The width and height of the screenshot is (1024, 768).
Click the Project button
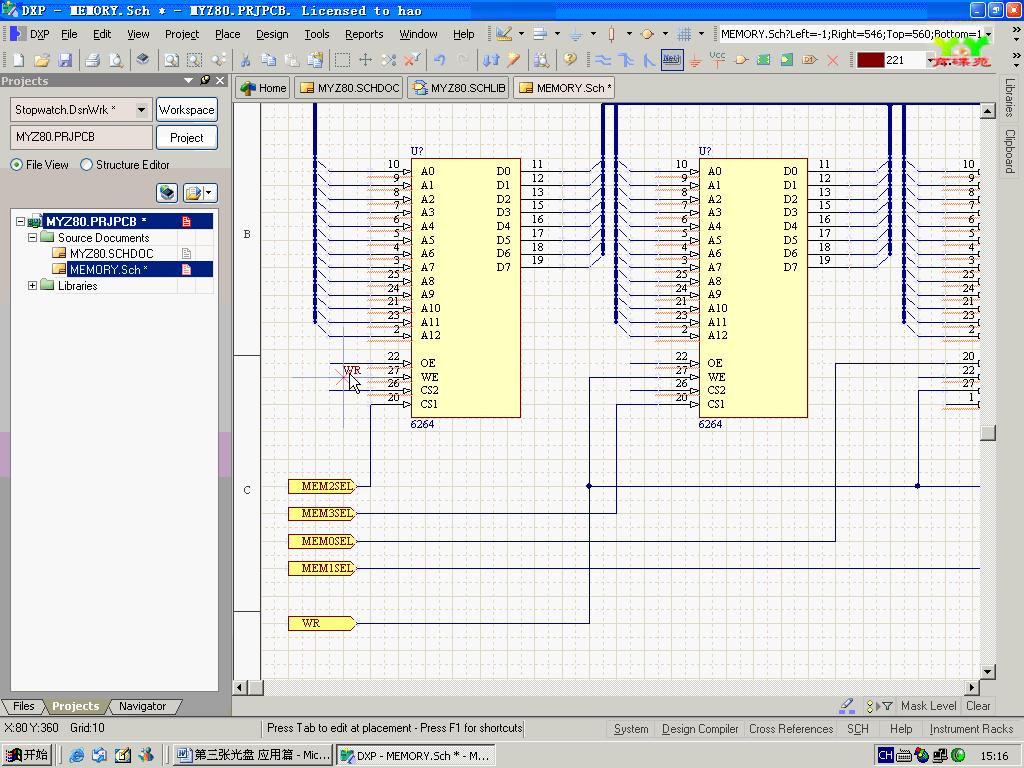click(x=187, y=138)
